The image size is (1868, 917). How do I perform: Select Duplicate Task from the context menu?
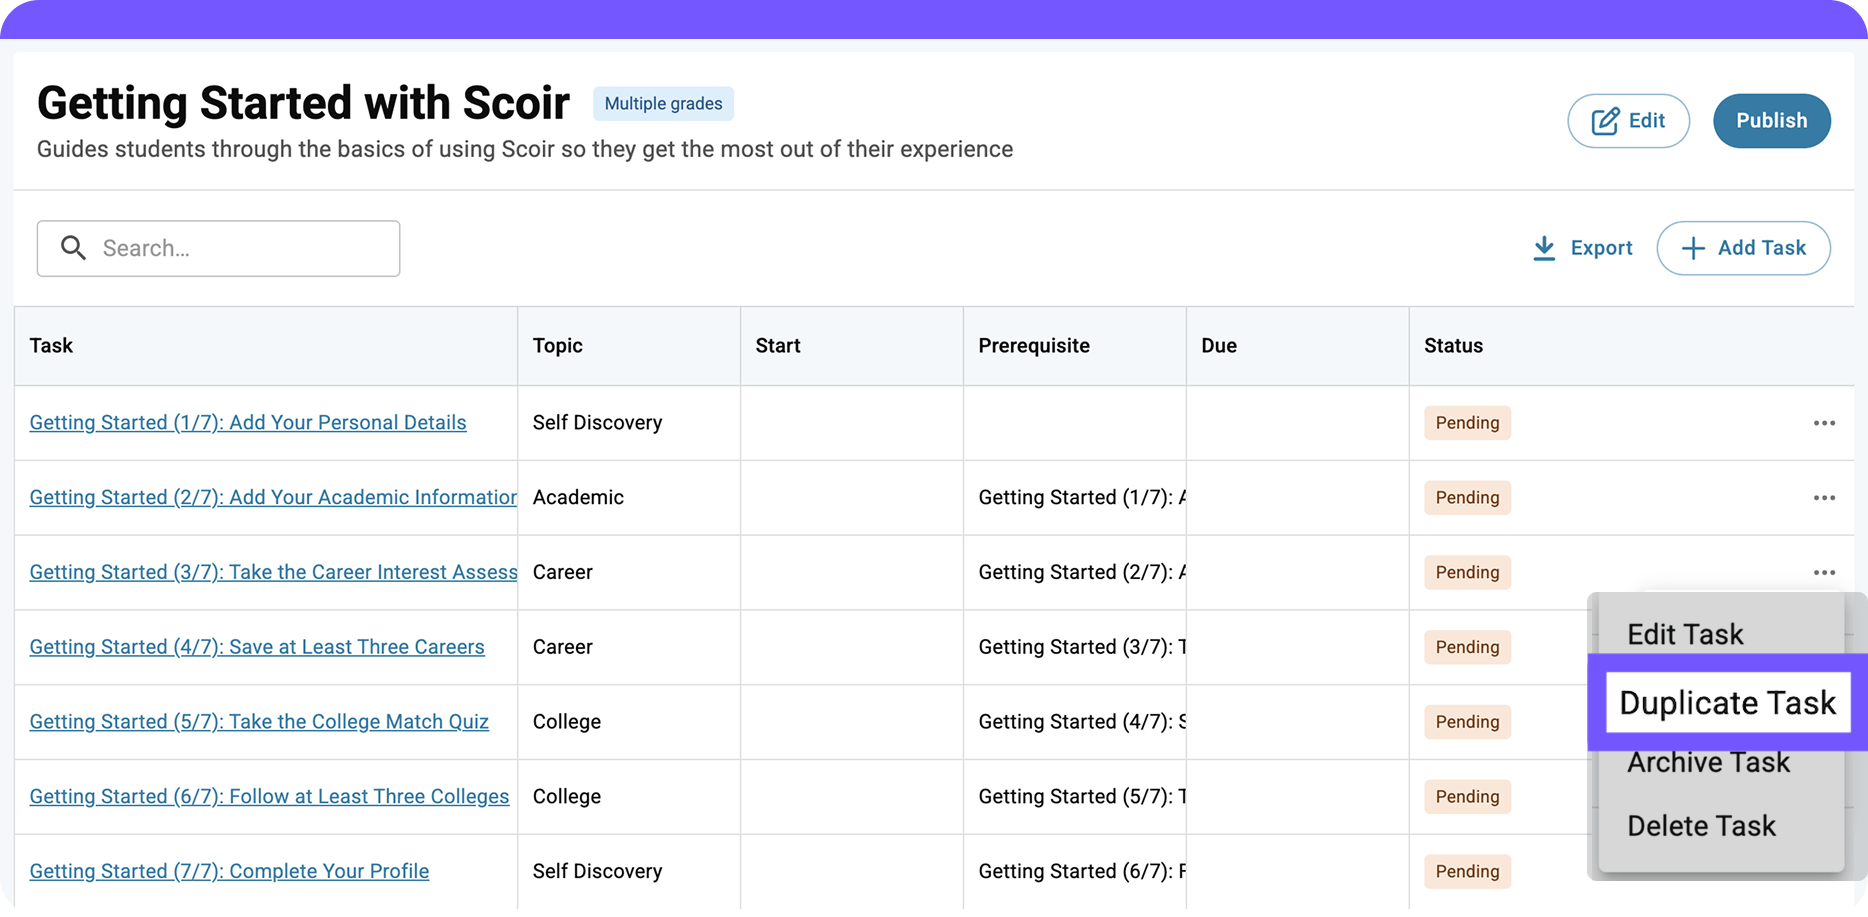point(1727,702)
